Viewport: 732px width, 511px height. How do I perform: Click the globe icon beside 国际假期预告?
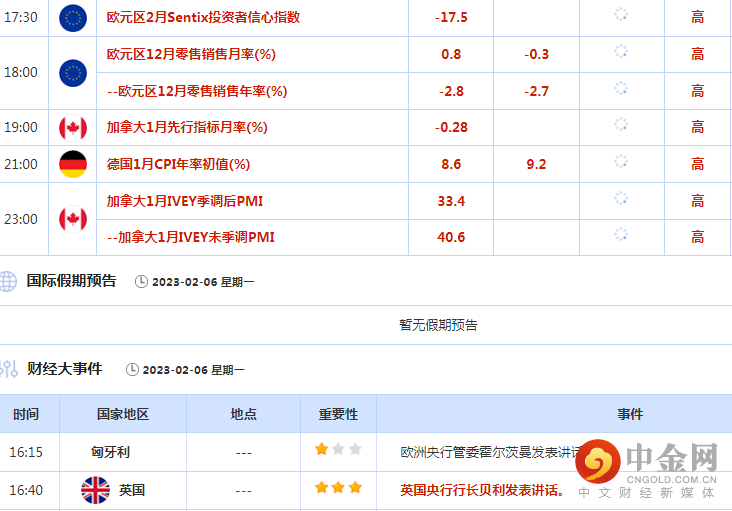(7, 281)
